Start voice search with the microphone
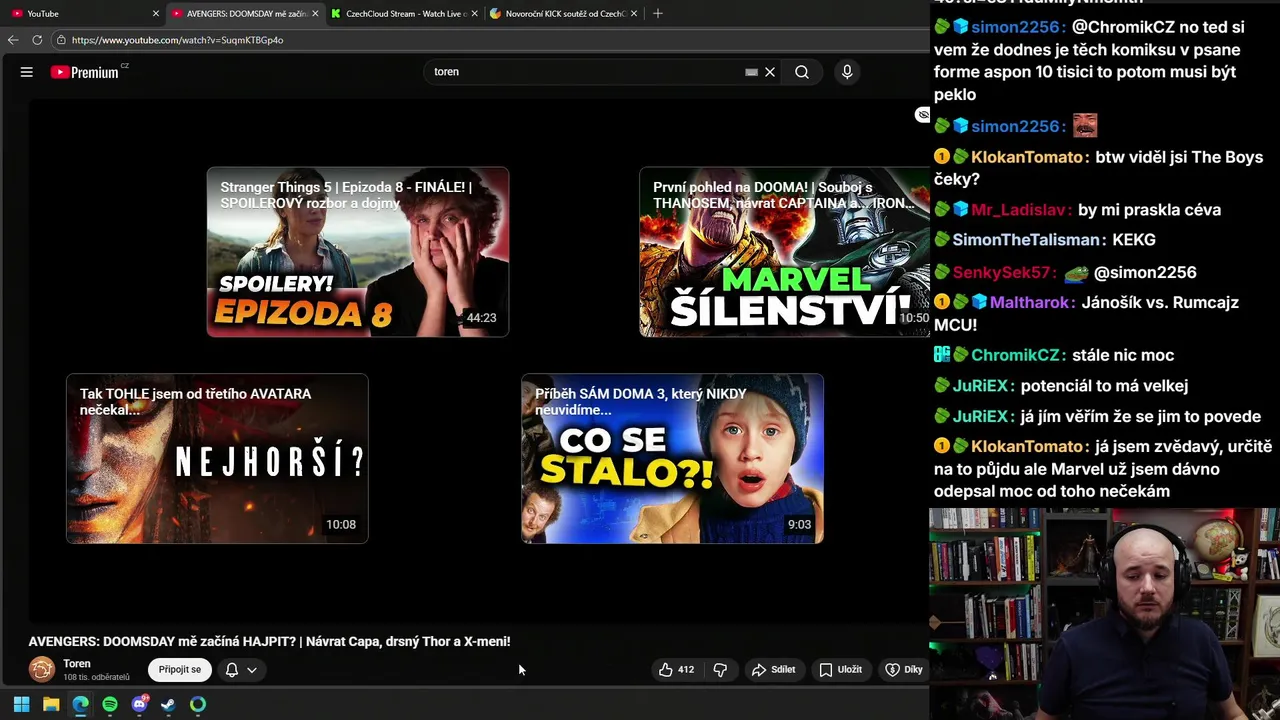The height and width of the screenshot is (720, 1280). coord(847,72)
